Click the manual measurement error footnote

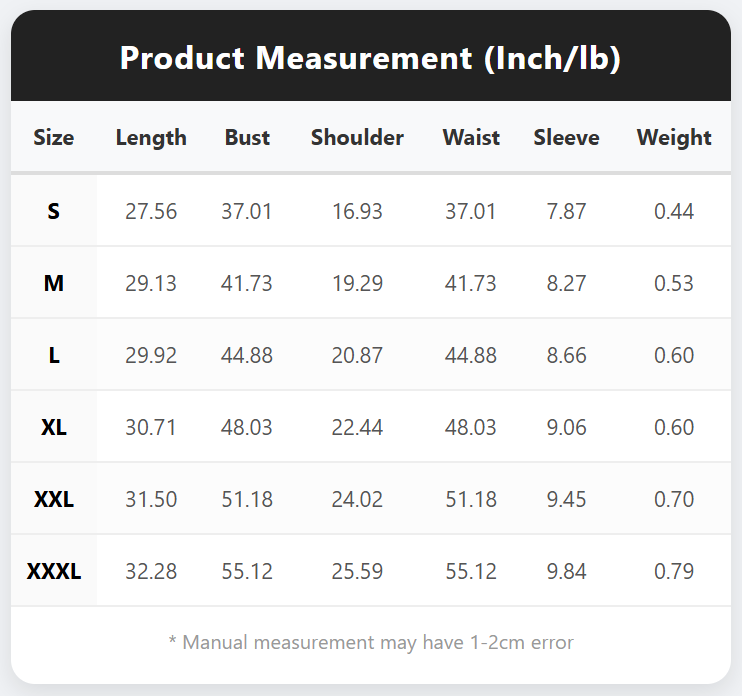coord(371,643)
